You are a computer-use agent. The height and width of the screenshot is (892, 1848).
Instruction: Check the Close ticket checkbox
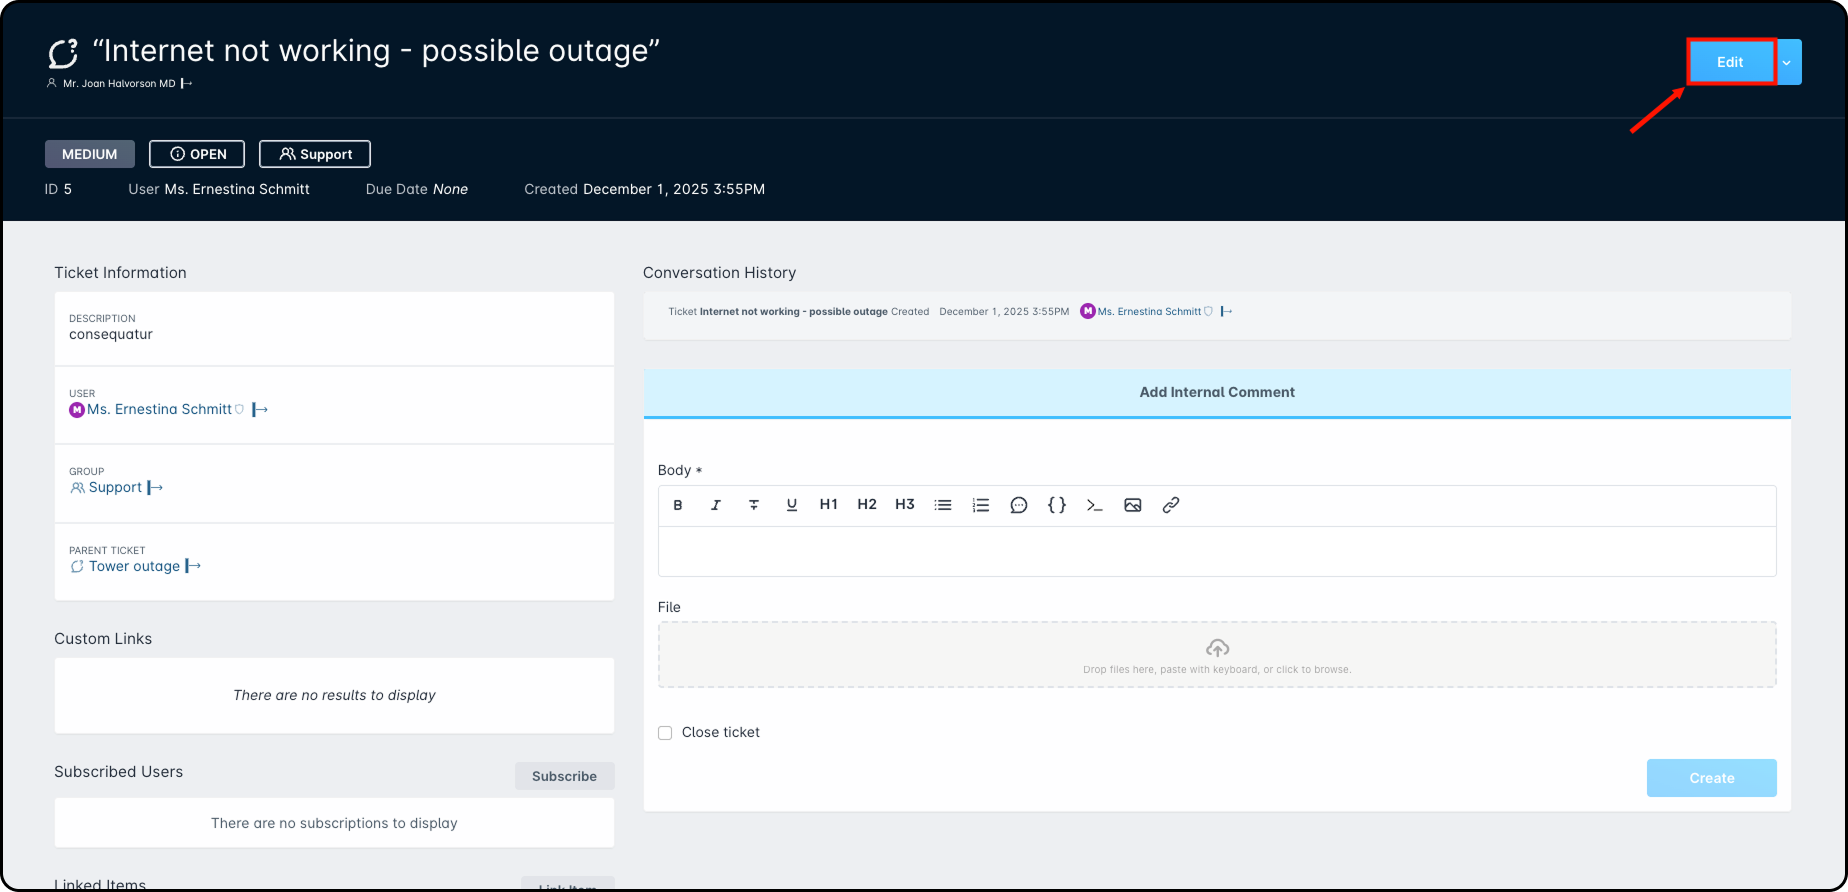coord(665,733)
